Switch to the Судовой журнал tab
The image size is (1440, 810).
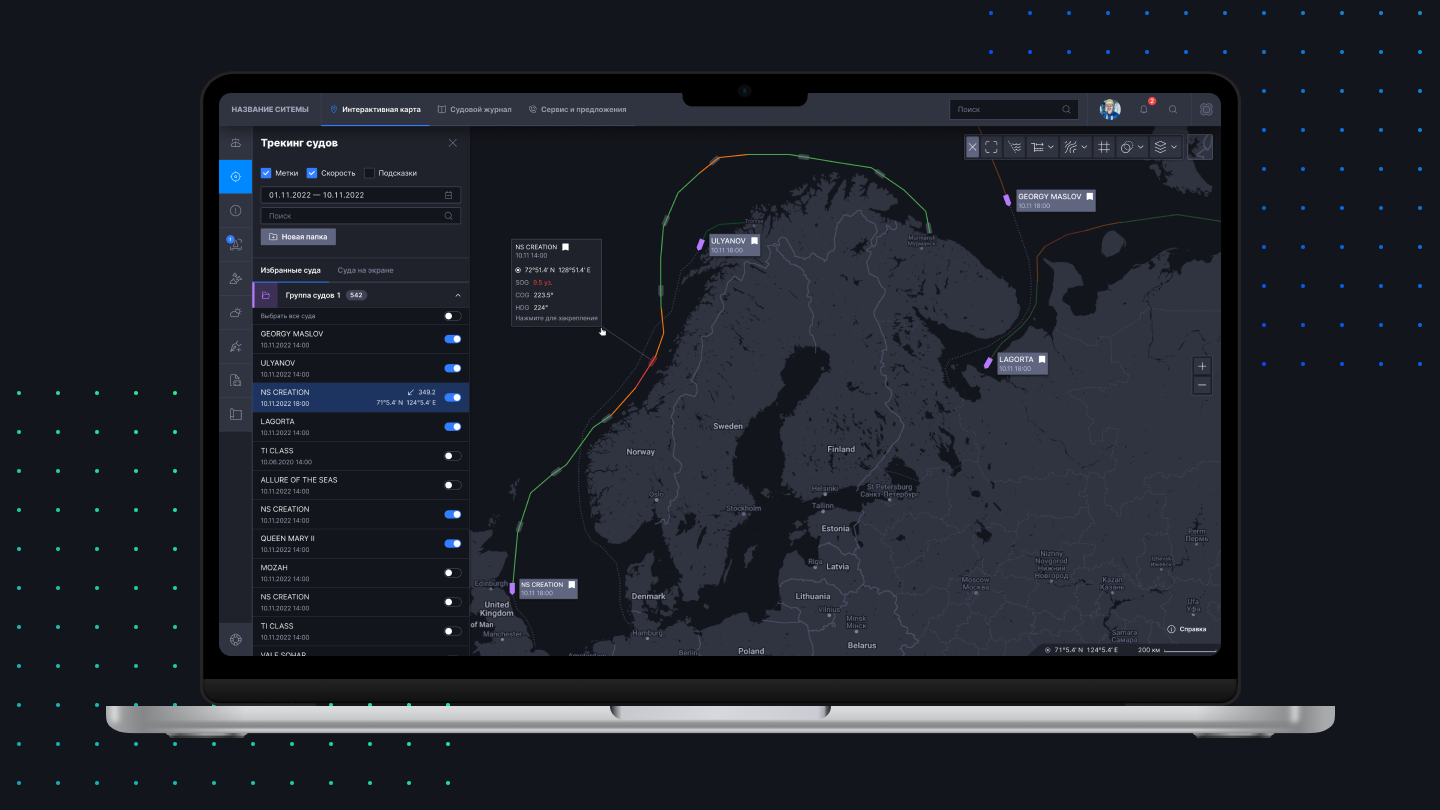(x=480, y=109)
